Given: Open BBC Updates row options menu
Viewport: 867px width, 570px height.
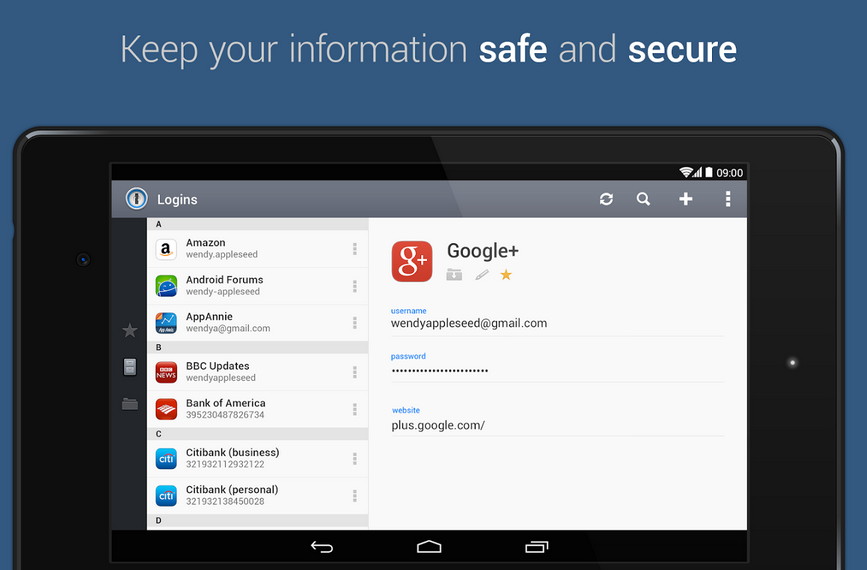Looking at the screenshot, I should pos(354,372).
